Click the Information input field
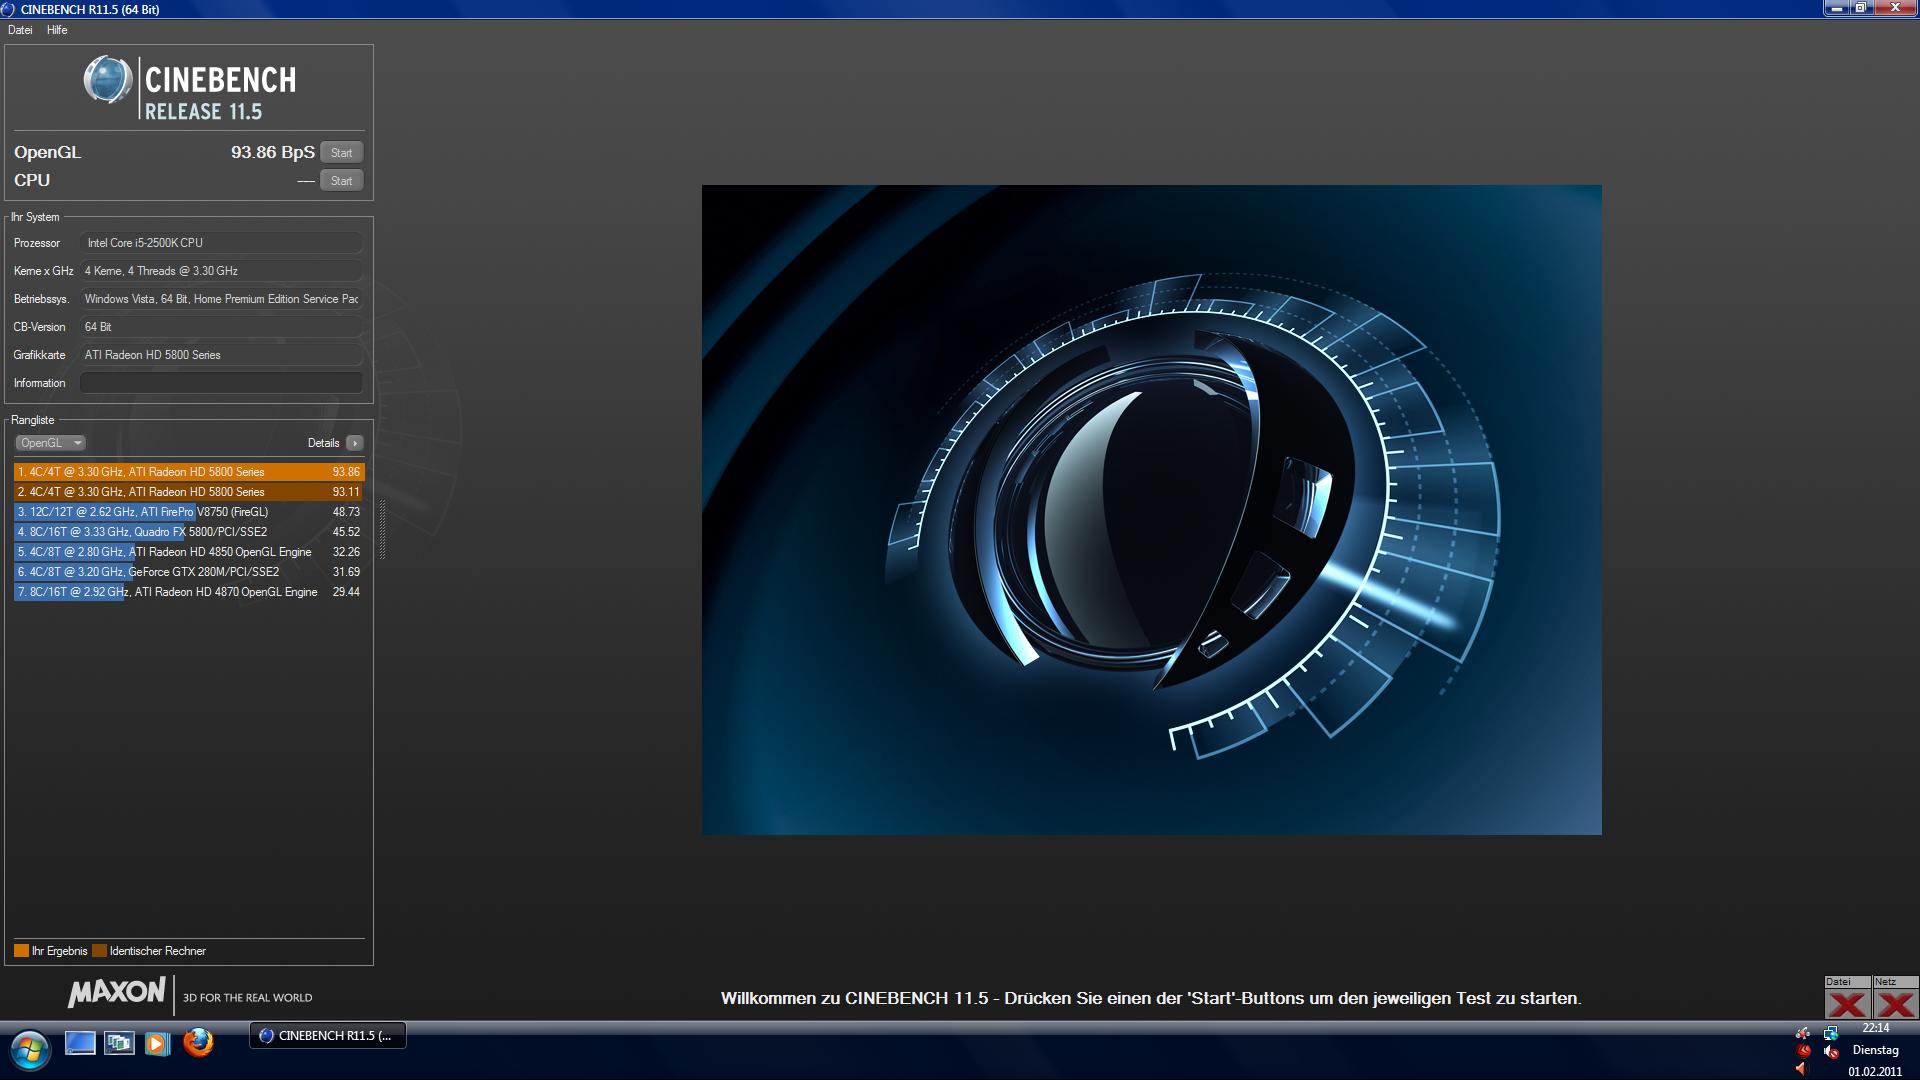The width and height of the screenshot is (1920, 1080). coord(221,383)
